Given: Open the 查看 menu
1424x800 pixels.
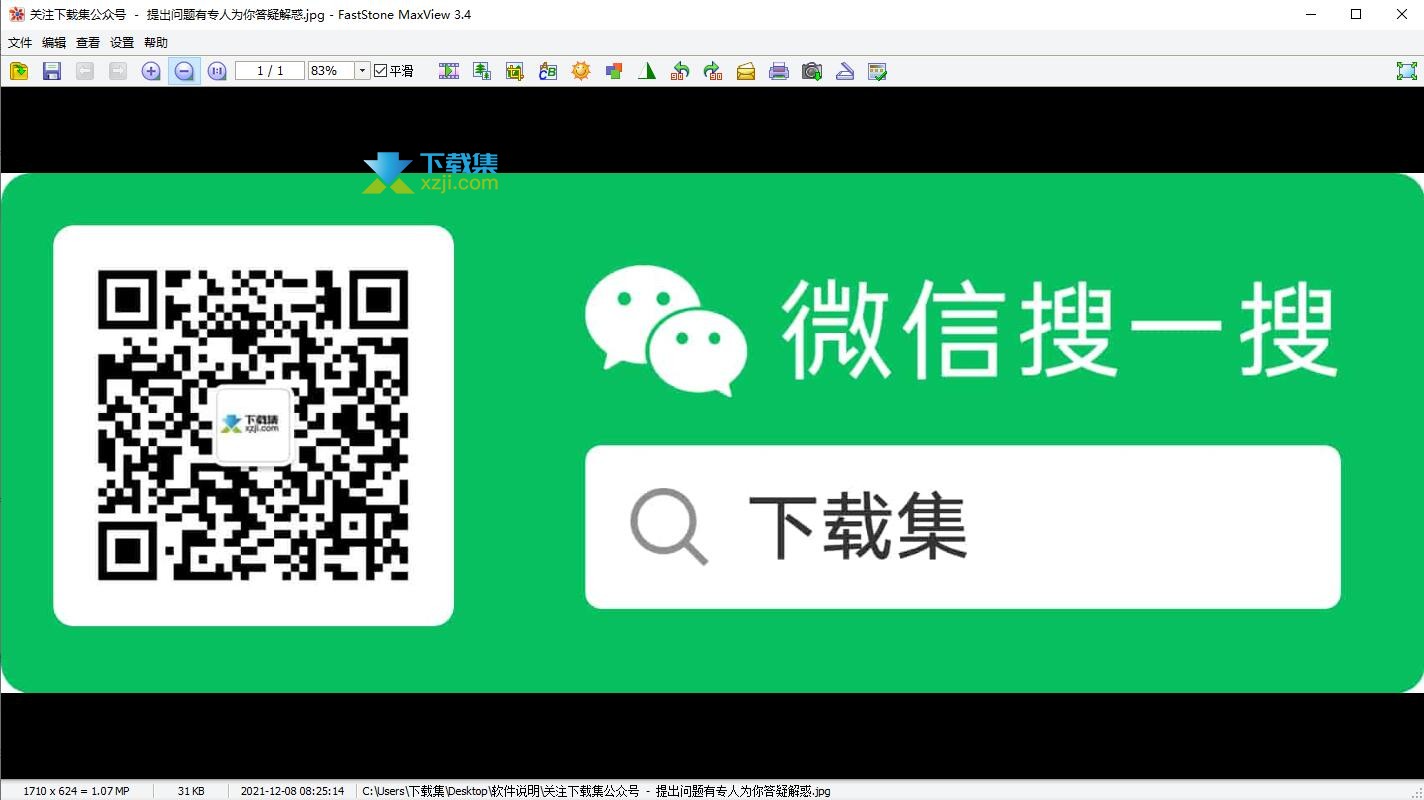Looking at the screenshot, I should 88,43.
